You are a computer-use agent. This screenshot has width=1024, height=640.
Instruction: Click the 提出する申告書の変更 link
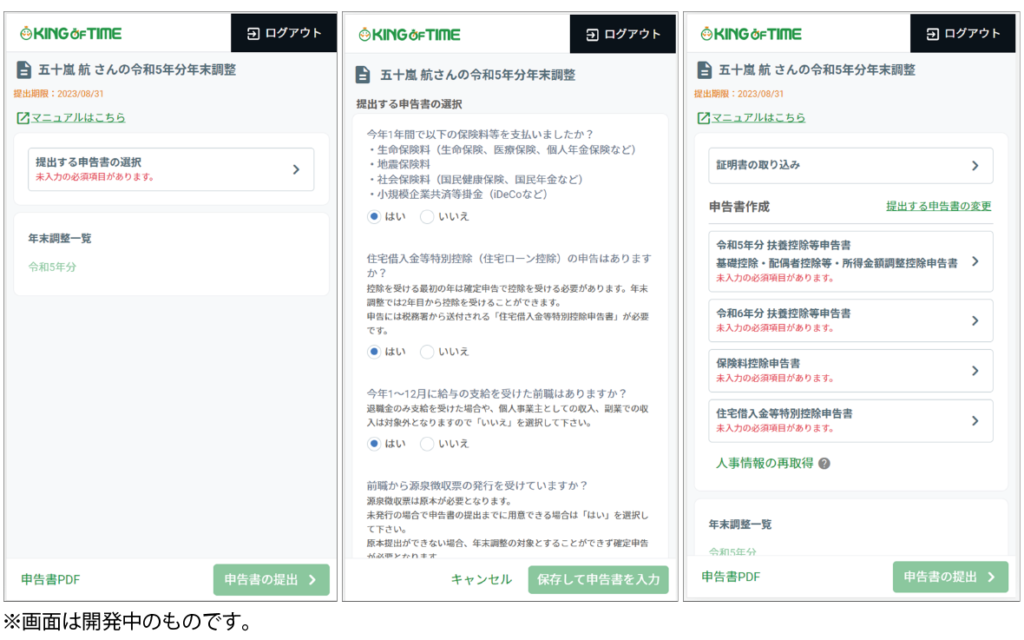coord(938,206)
